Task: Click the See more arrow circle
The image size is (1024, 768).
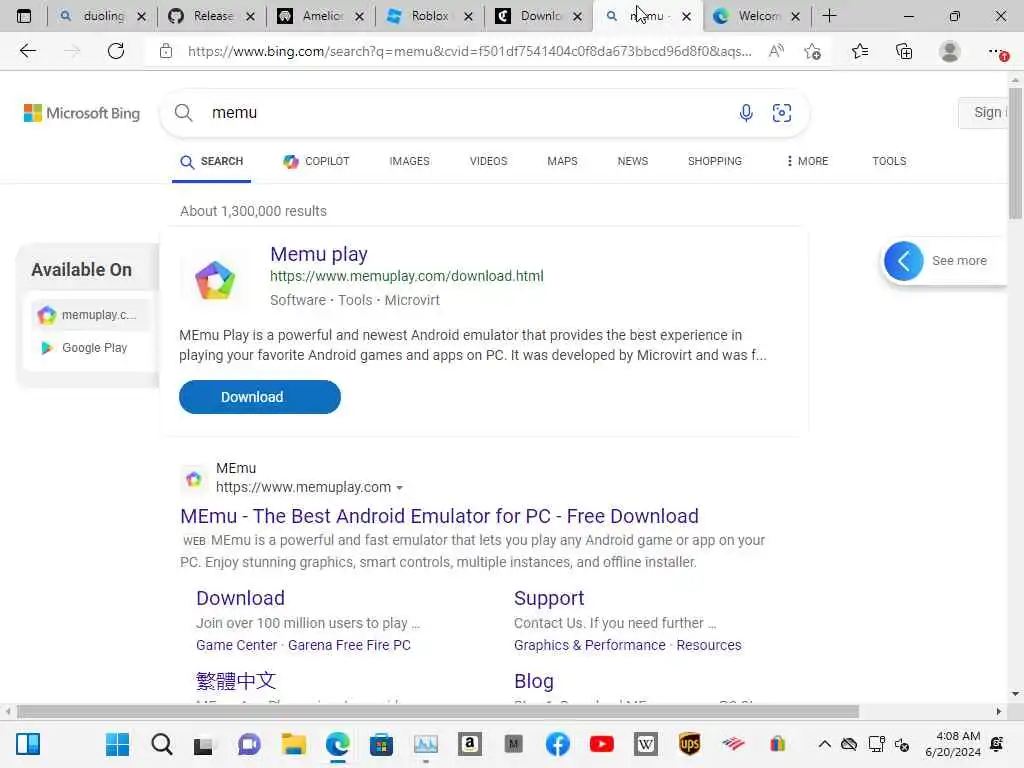Action: [x=903, y=261]
